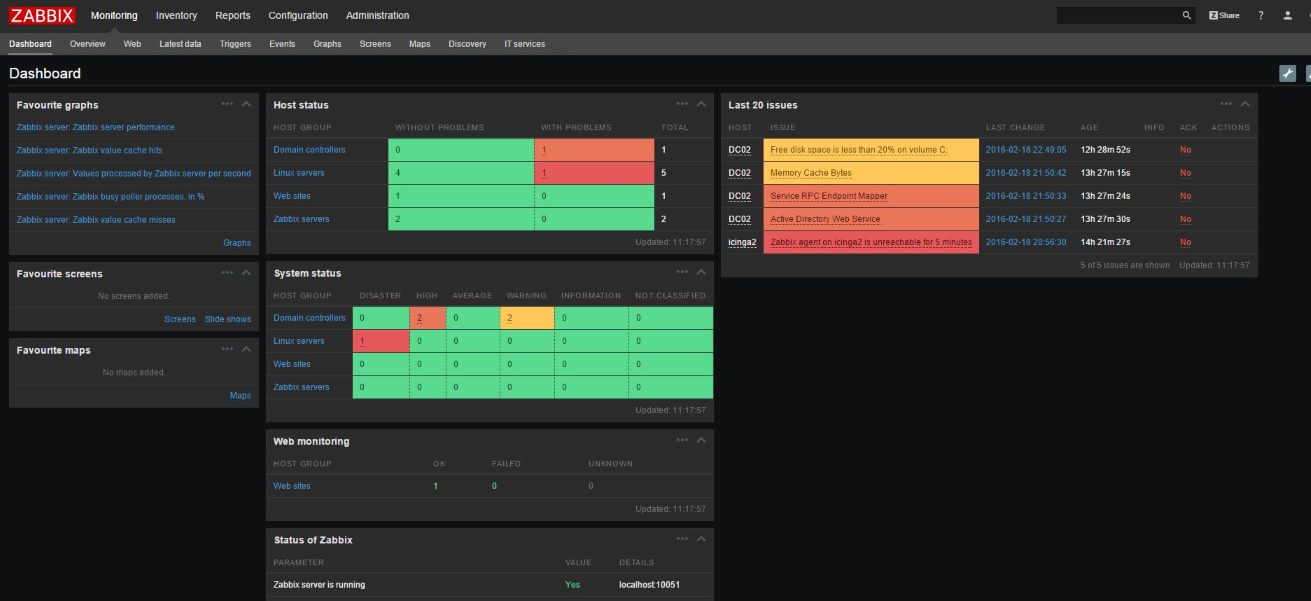
Task: Click the Slide shows link
Action: click(x=228, y=319)
